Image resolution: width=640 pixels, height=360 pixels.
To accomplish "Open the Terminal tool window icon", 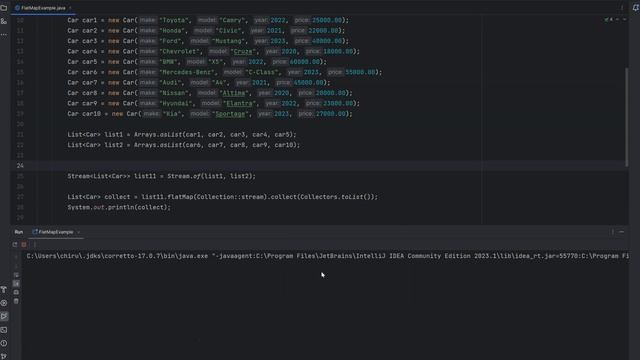I will click(x=4, y=330).
